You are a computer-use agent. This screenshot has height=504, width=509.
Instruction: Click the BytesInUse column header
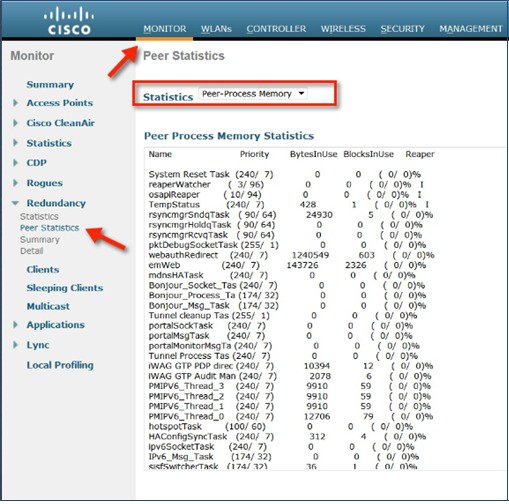click(313, 154)
